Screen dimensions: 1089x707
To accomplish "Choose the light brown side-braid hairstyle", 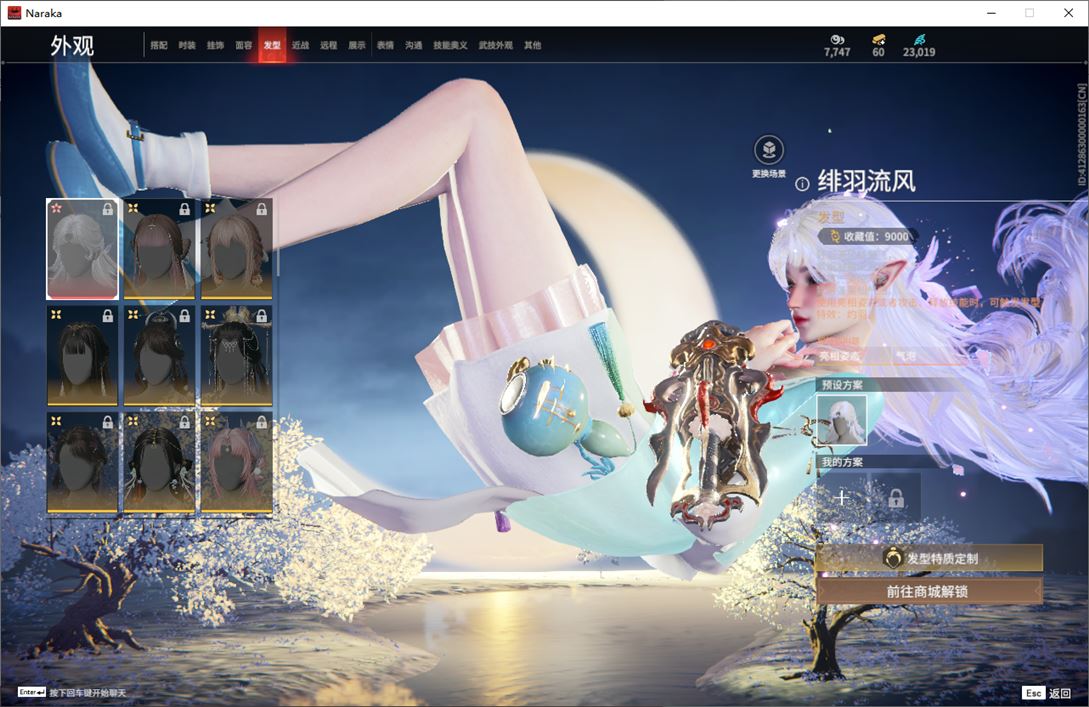I will tap(236, 249).
